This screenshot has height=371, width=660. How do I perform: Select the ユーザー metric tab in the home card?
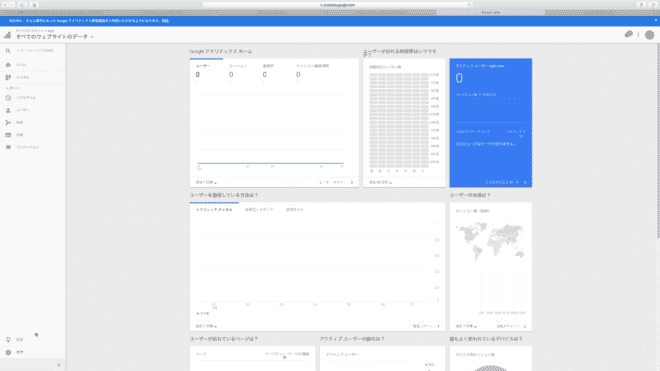[206, 71]
